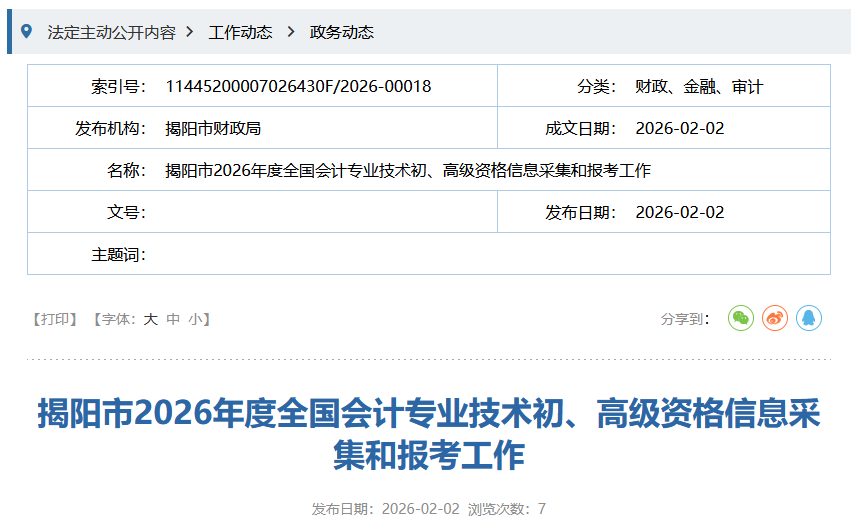Share to WeChat via green icon
This screenshot has width=862, height=529.
[741, 318]
